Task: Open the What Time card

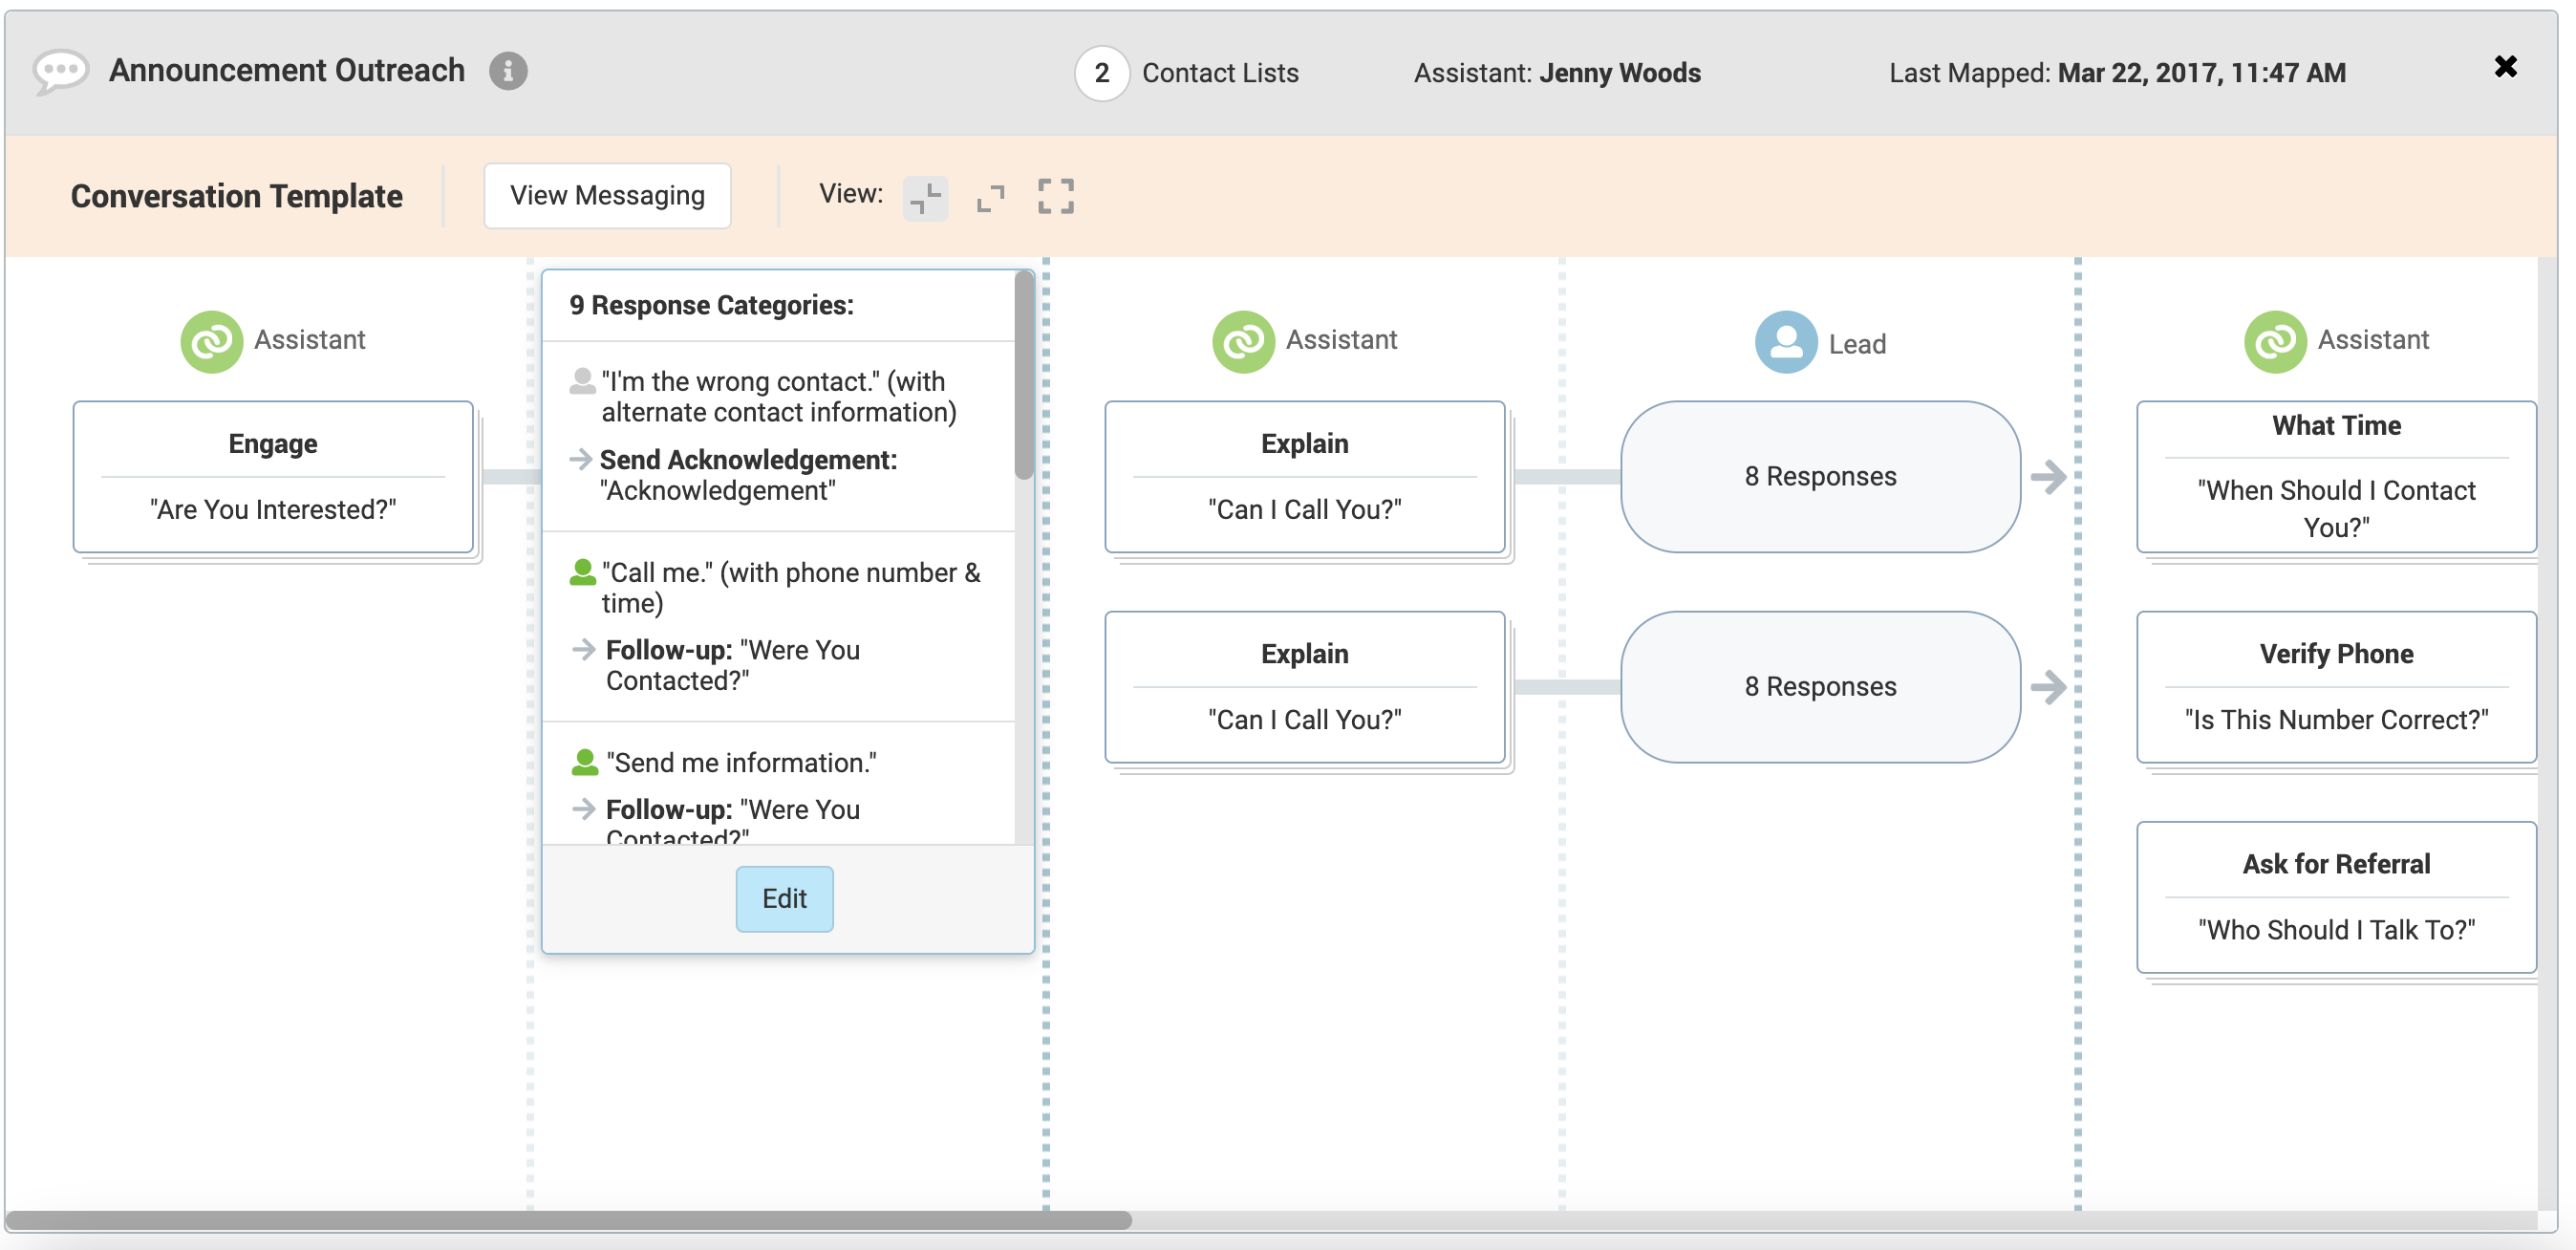Action: click(2336, 476)
